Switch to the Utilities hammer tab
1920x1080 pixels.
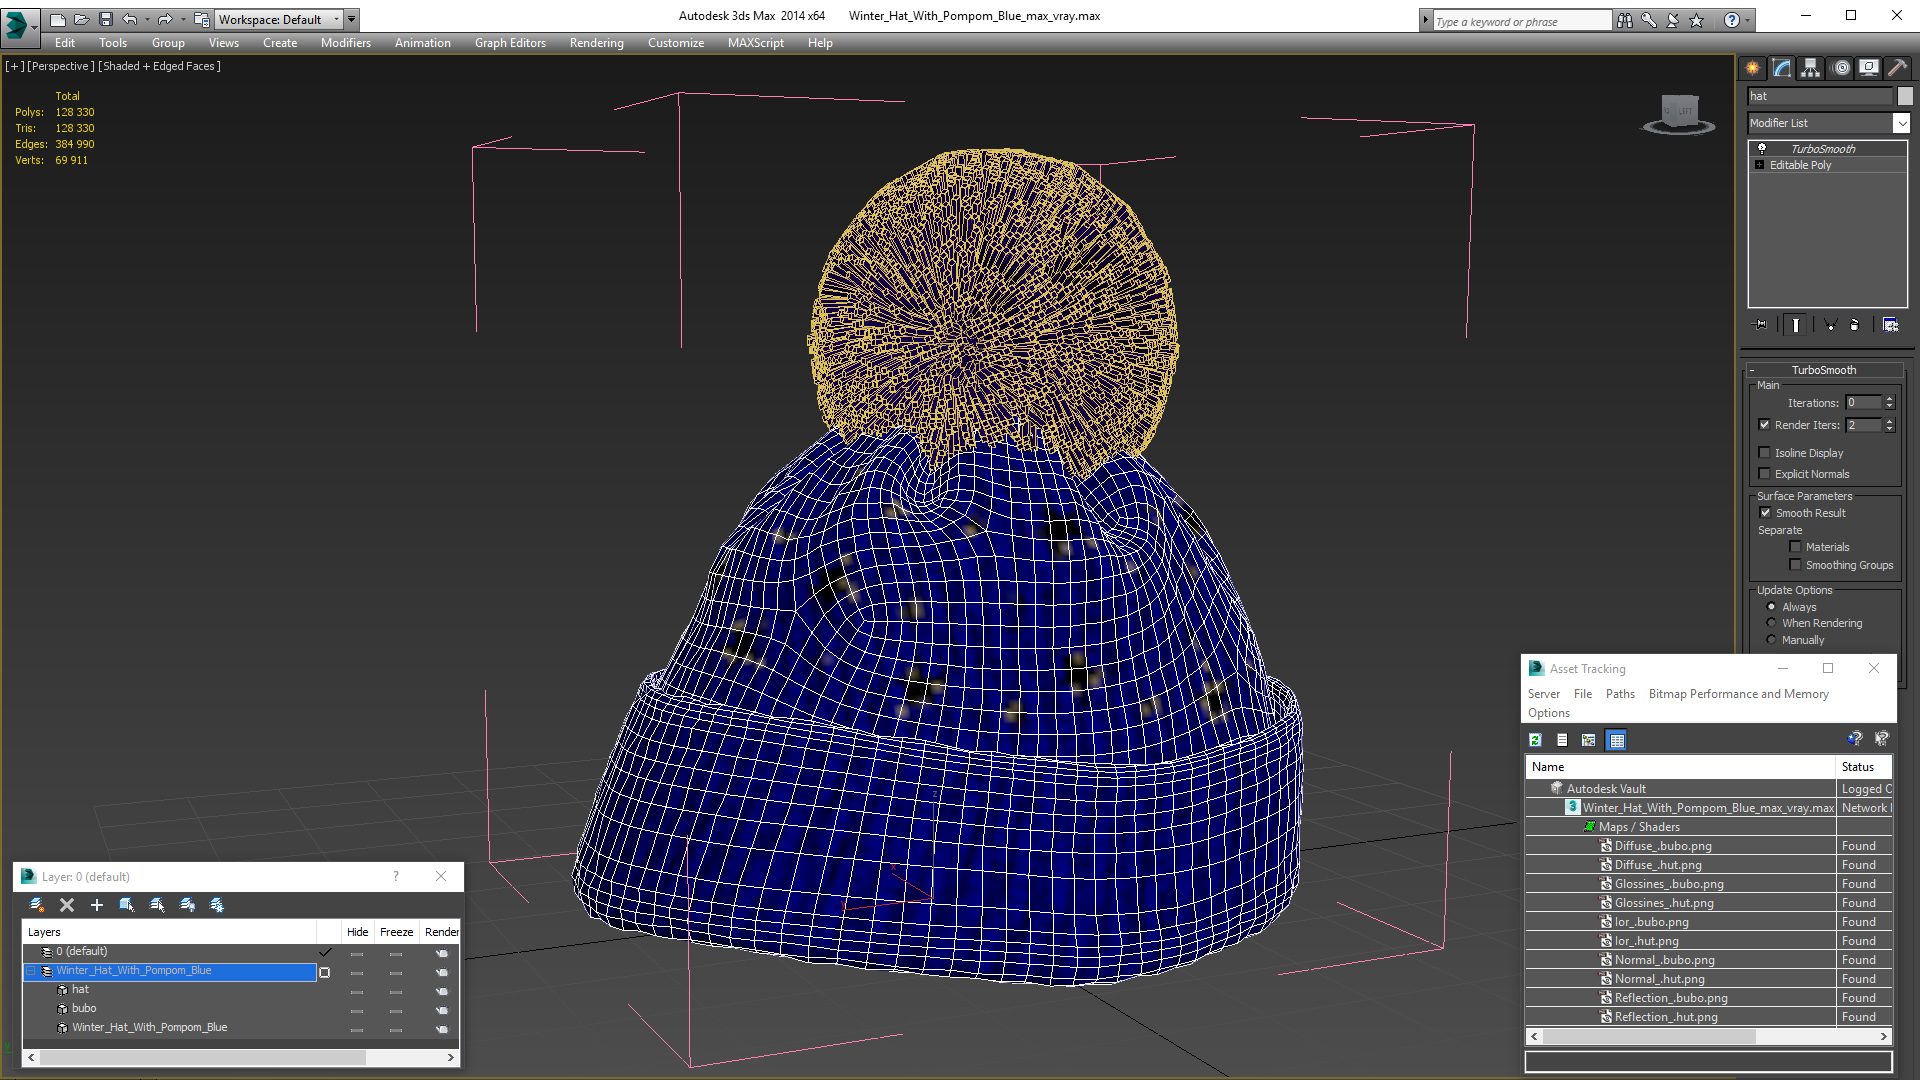coord(1897,68)
